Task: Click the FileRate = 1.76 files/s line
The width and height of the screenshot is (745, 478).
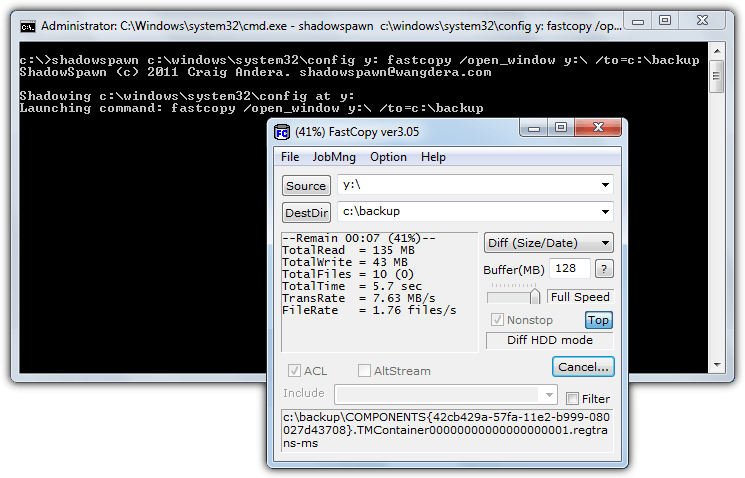Action: click(x=369, y=310)
